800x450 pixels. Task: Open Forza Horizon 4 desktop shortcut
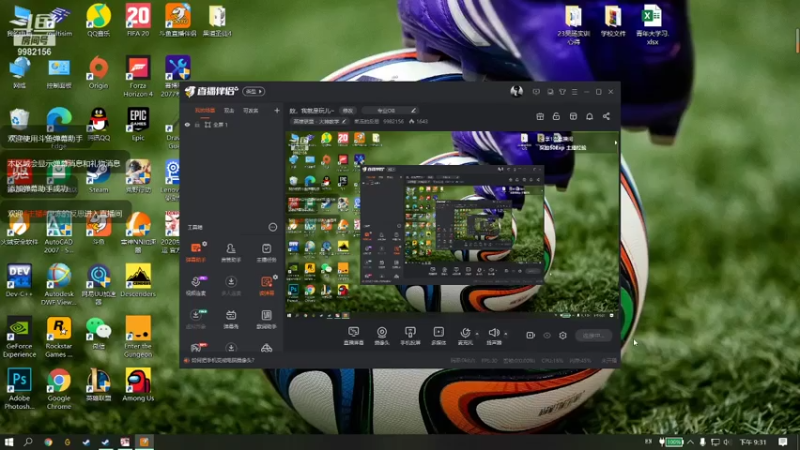tap(138, 77)
